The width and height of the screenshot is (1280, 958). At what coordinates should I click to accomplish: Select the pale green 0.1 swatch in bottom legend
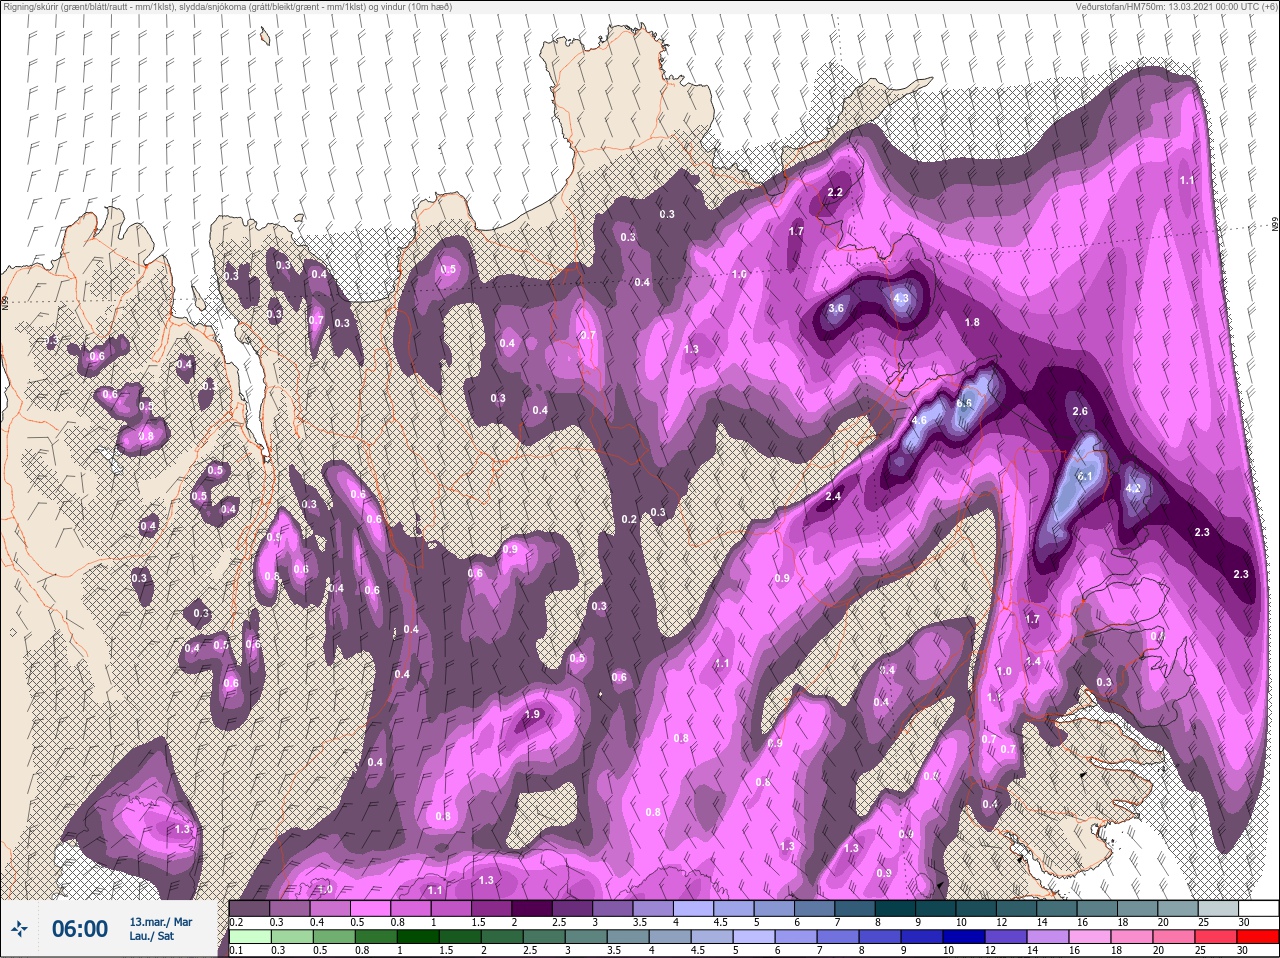coord(249,936)
